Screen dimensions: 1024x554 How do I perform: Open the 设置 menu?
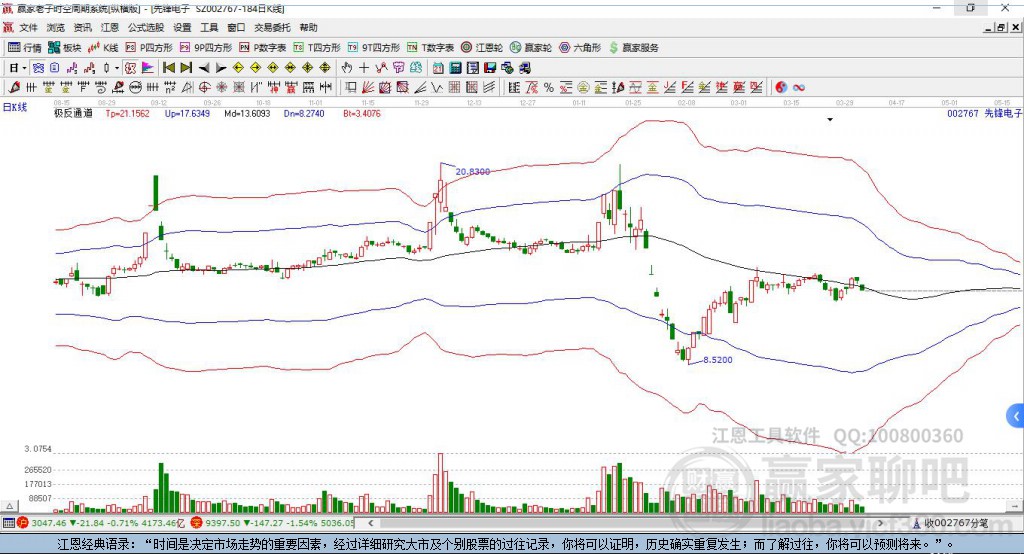coord(182,27)
